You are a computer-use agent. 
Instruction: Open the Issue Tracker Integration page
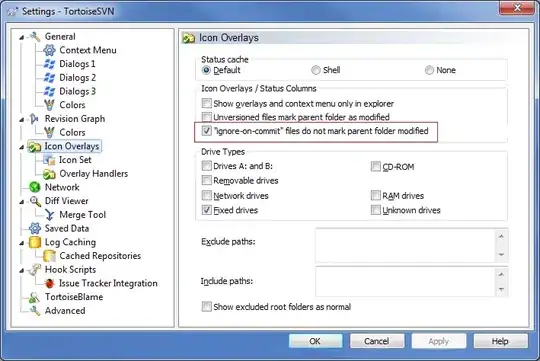[x=108, y=283]
